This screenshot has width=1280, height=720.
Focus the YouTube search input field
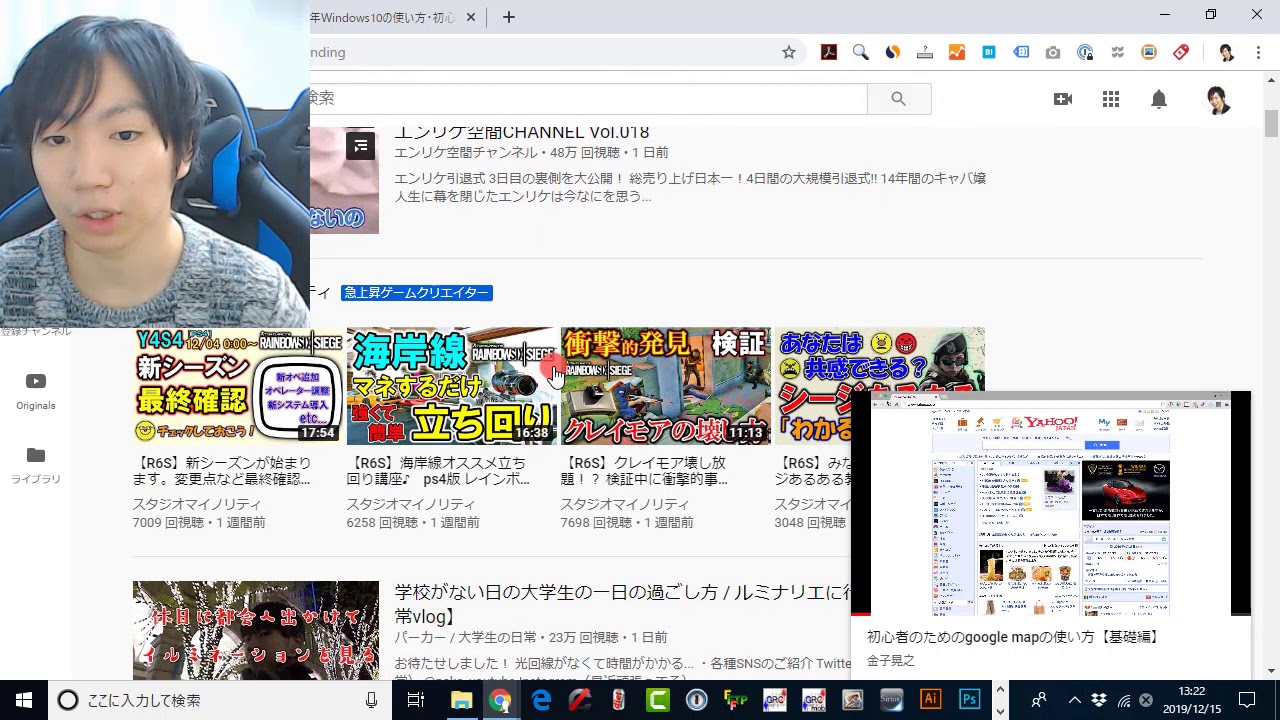(x=588, y=98)
